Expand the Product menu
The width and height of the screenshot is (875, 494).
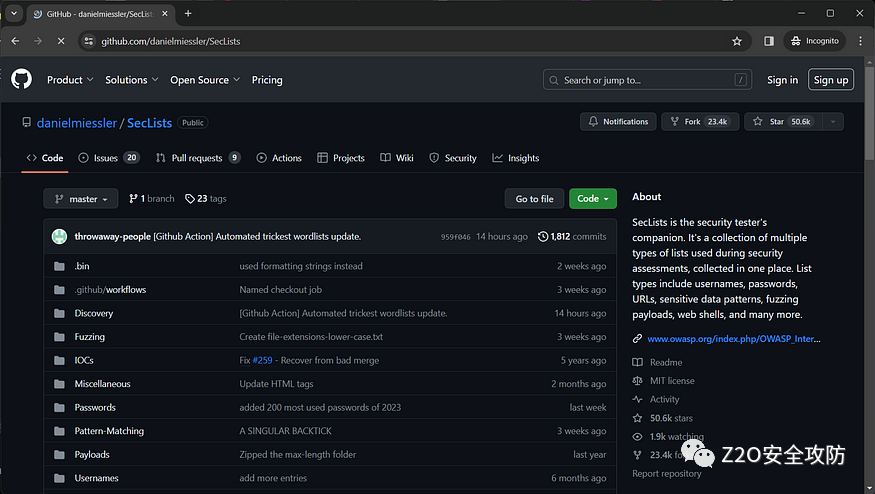click(x=70, y=80)
